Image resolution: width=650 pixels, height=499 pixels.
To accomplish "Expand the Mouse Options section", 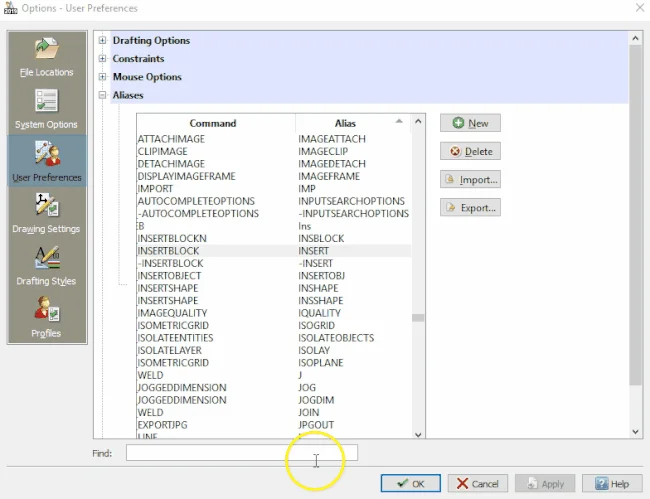I will 103,77.
